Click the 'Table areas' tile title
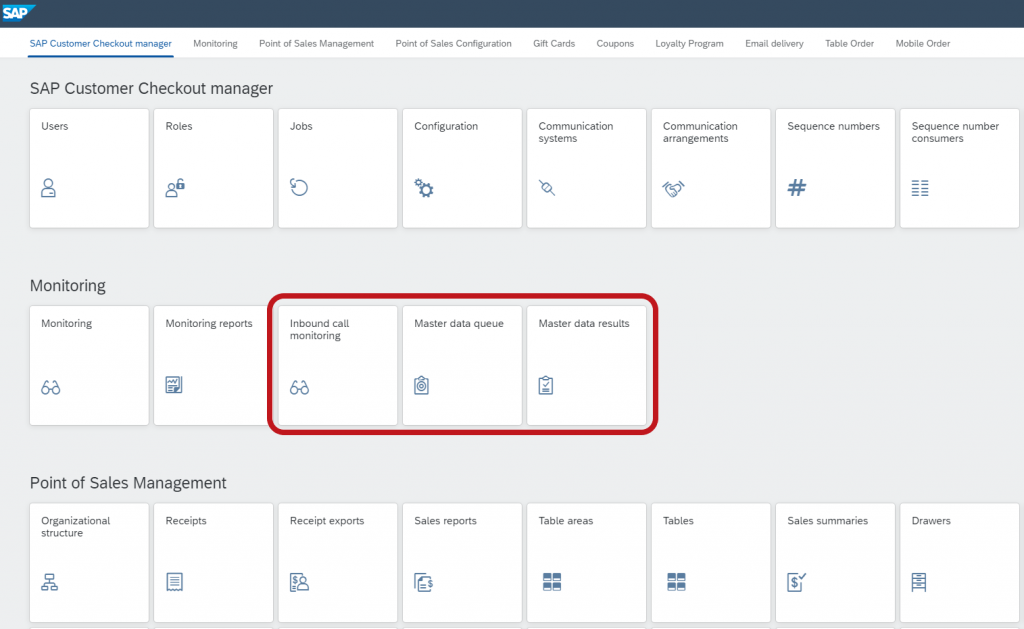The image size is (1024, 629). [566, 521]
